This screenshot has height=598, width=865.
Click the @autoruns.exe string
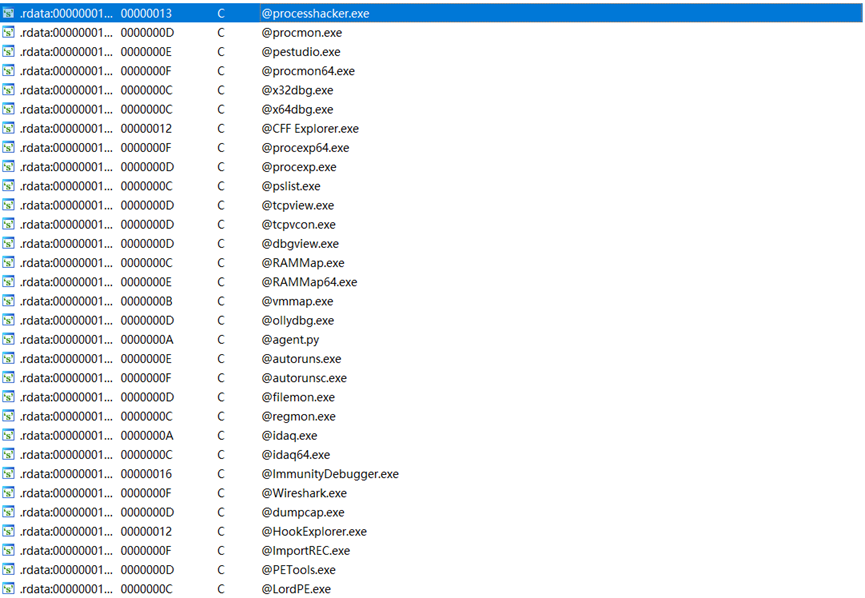301,359
